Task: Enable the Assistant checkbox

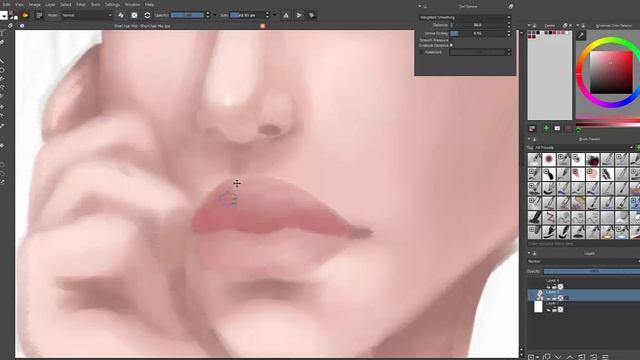Action: click(422, 52)
